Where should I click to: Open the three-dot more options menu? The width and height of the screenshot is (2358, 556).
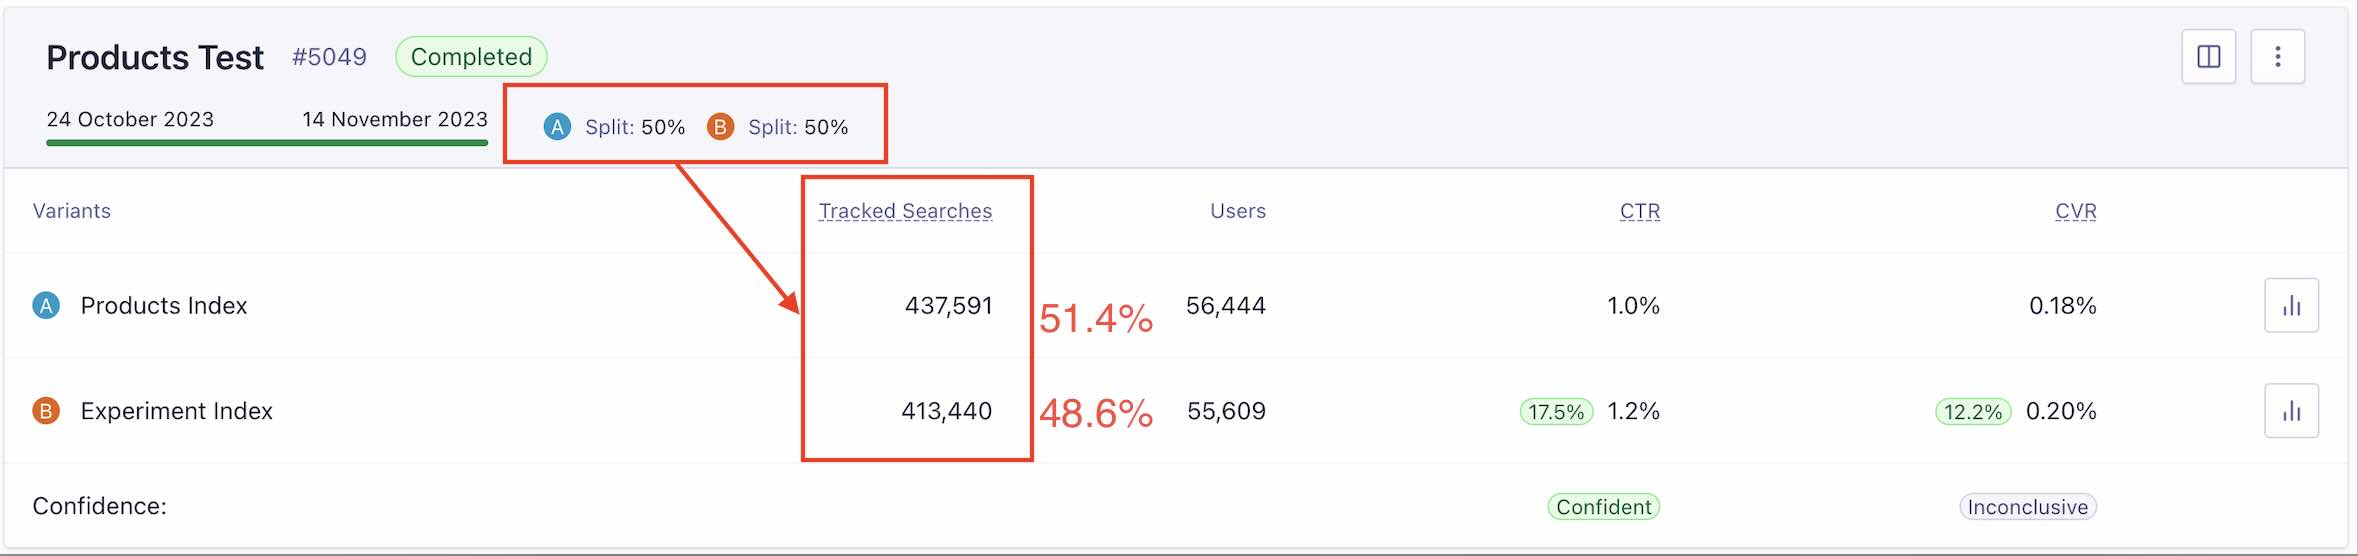click(2277, 57)
